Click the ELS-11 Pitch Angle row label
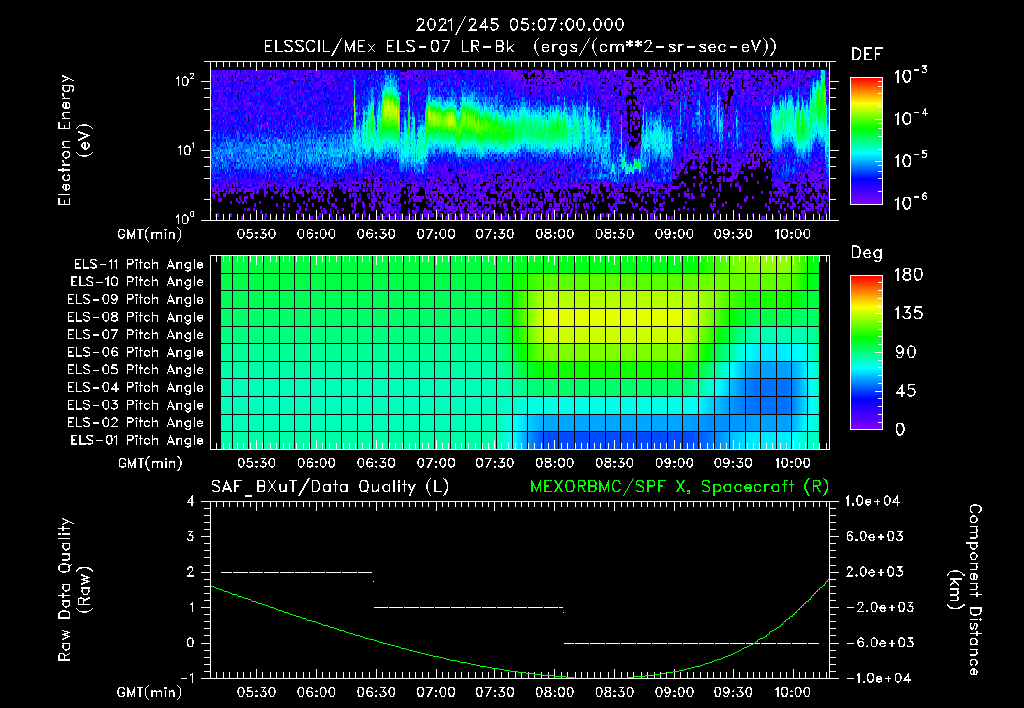Viewport: 1024px width, 708px height. point(138,265)
